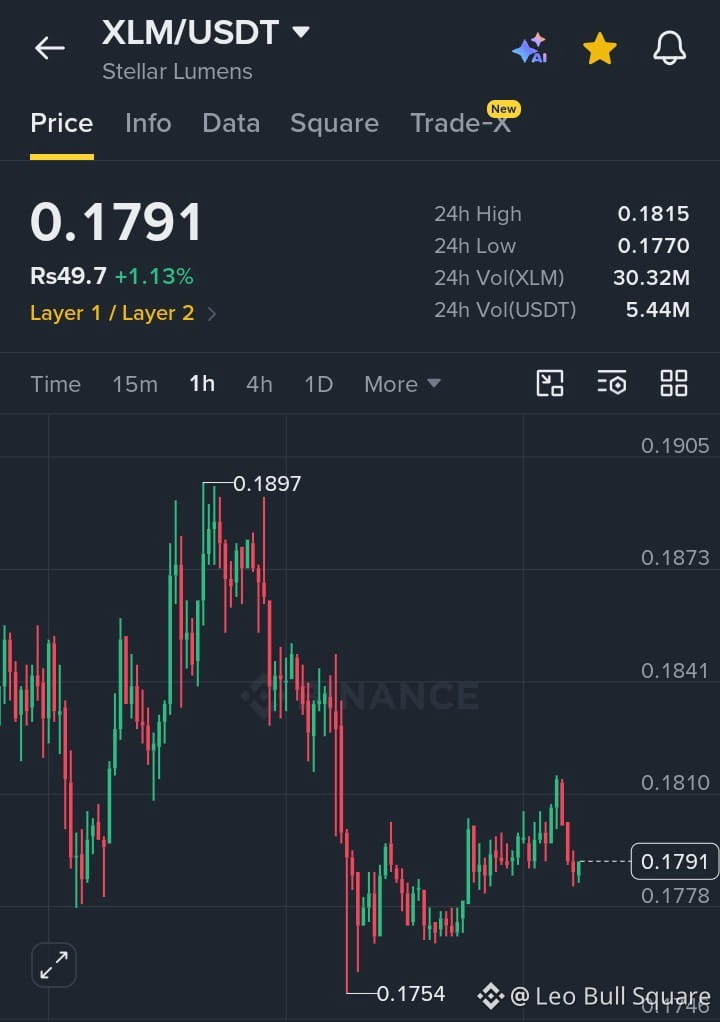720x1022 pixels.
Task: Switch to the Info tab
Action: point(148,123)
